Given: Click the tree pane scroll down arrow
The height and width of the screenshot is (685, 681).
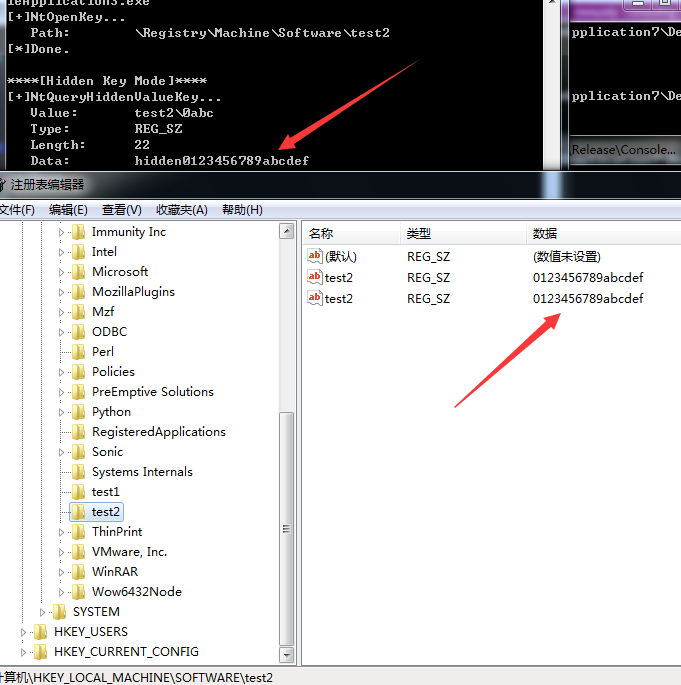Looking at the screenshot, I should coord(287,653).
